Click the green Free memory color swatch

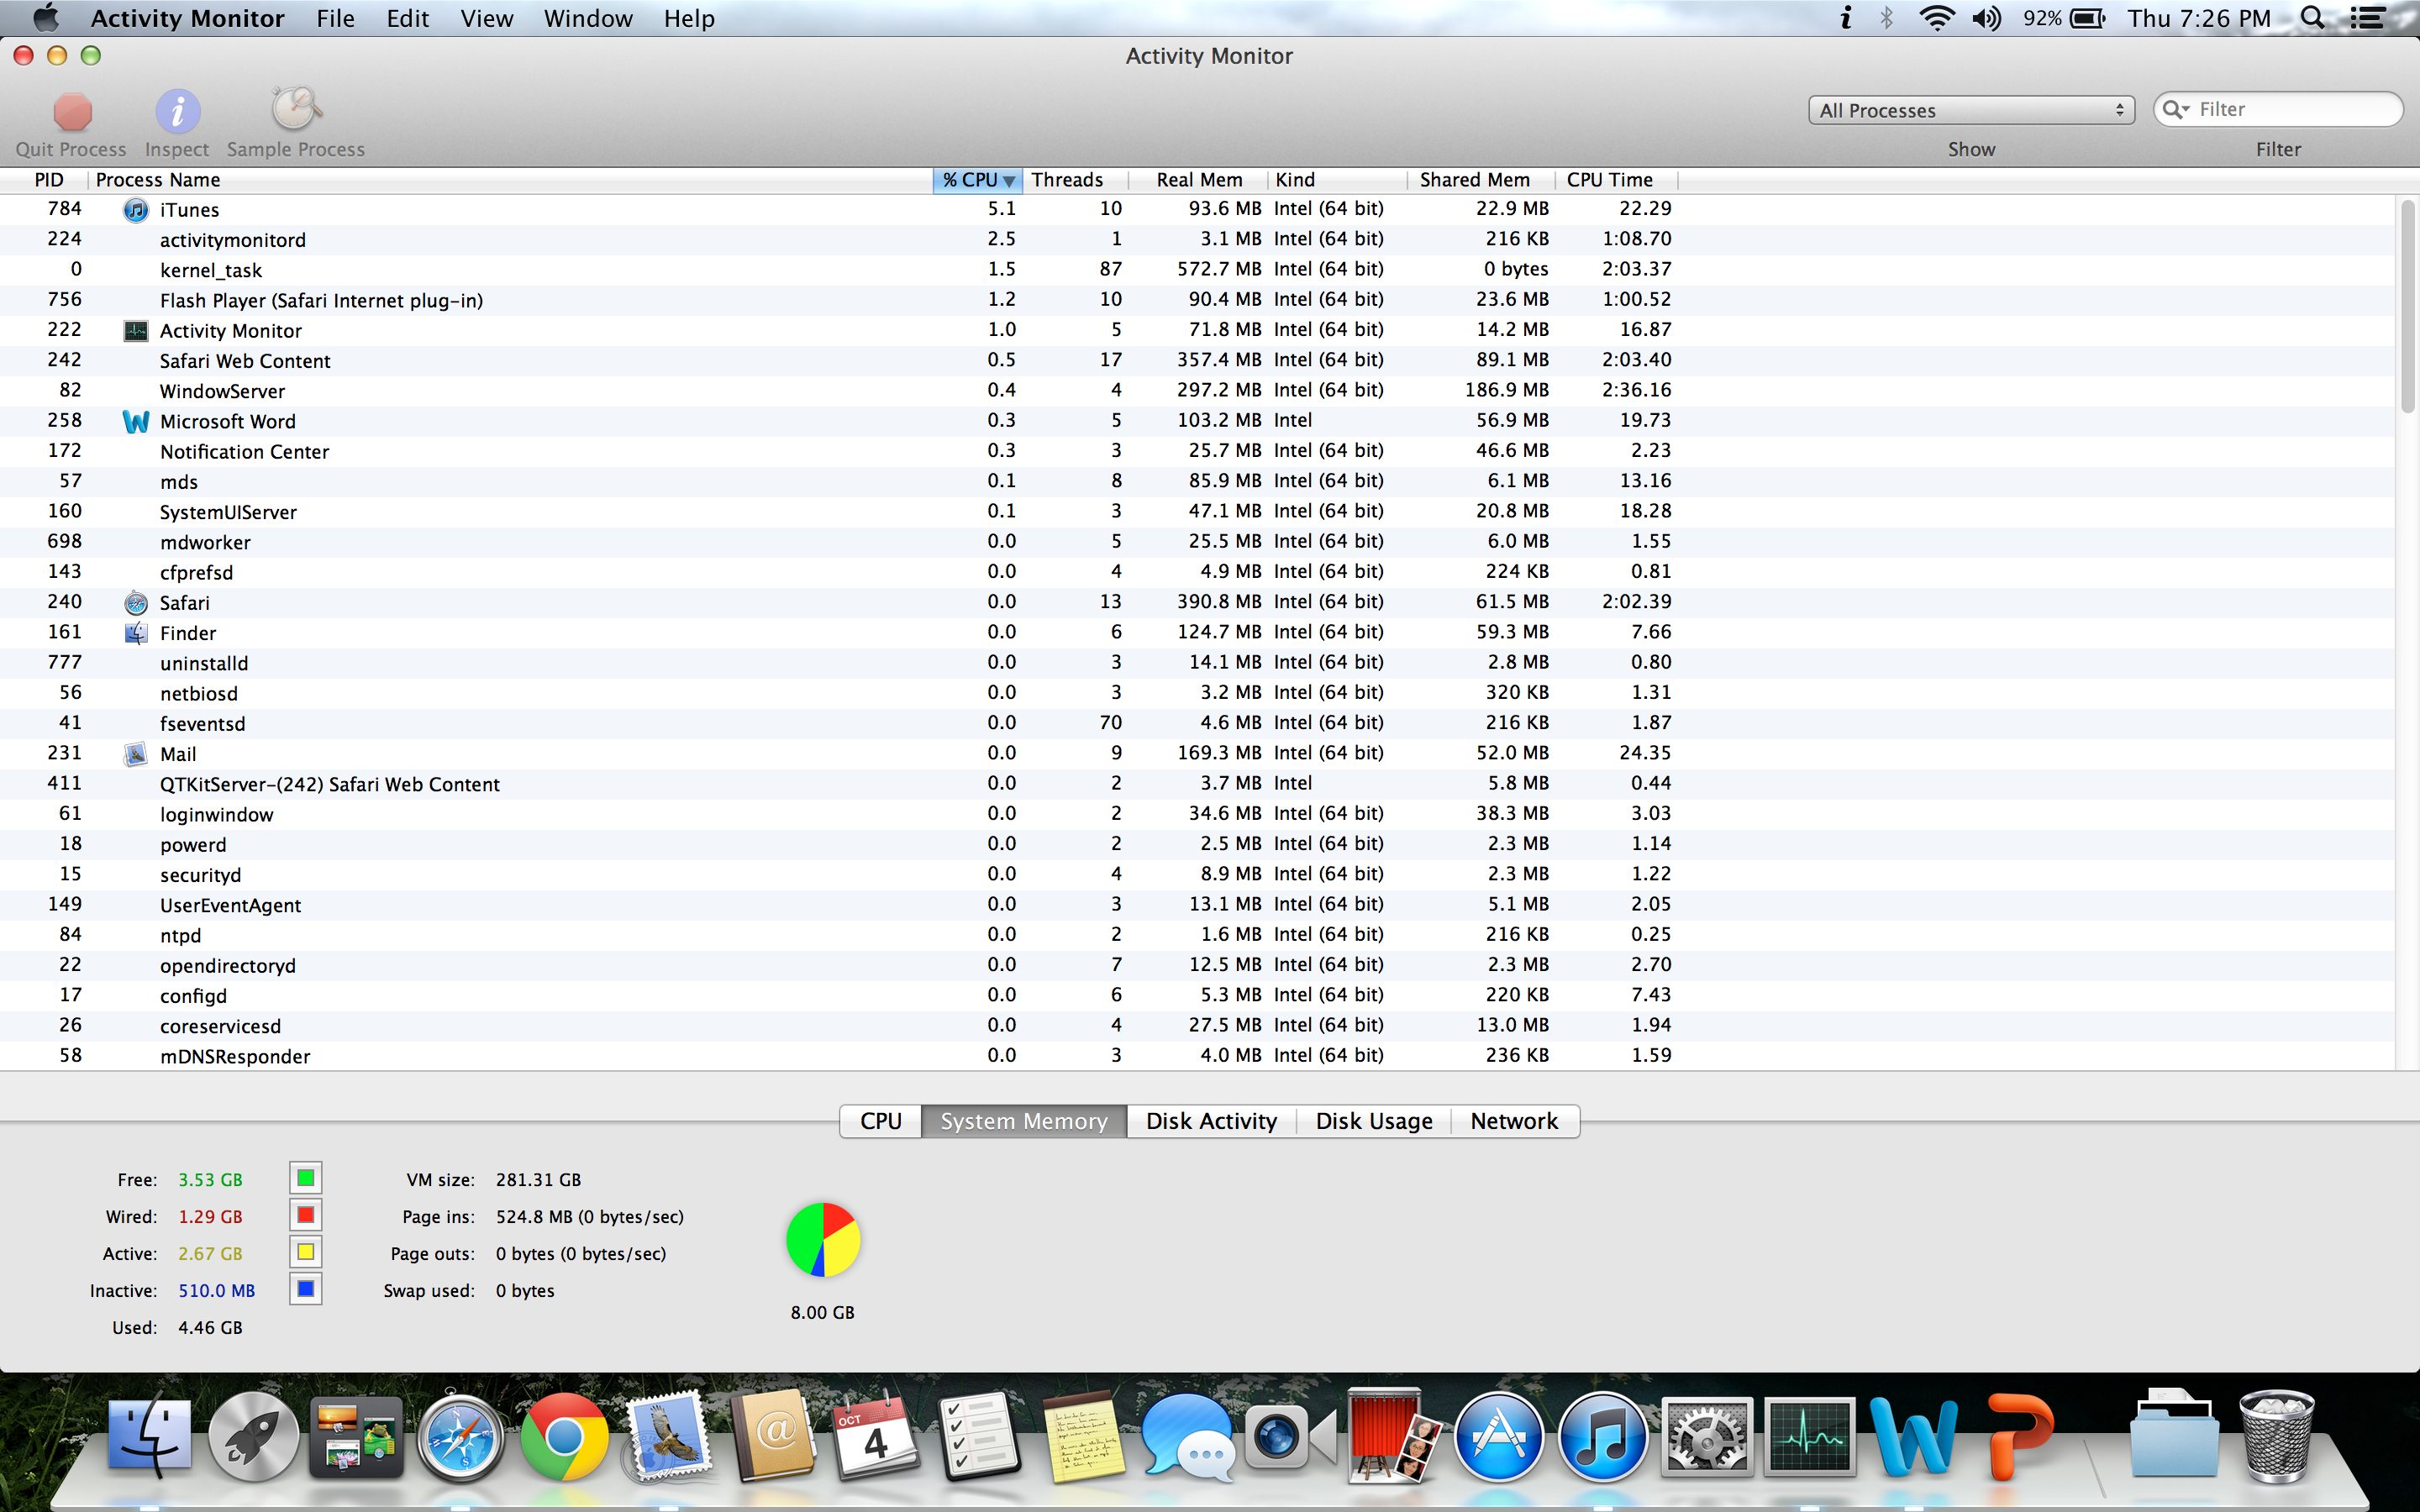pyautogui.click(x=306, y=1178)
